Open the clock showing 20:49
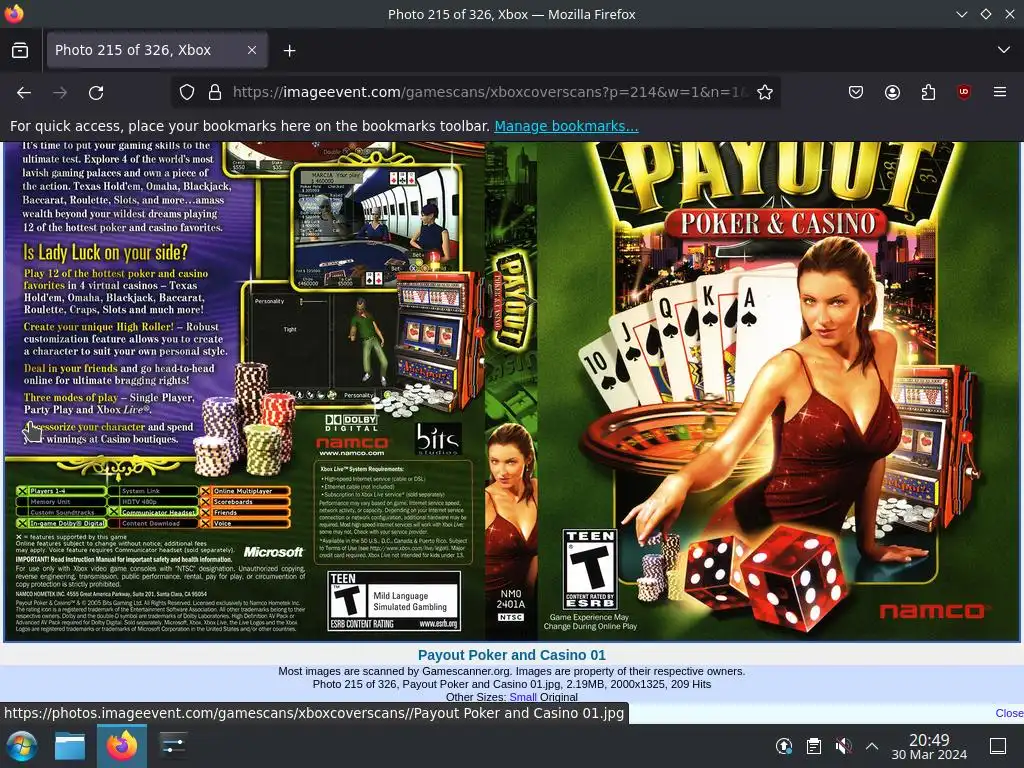 pyautogui.click(x=929, y=746)
